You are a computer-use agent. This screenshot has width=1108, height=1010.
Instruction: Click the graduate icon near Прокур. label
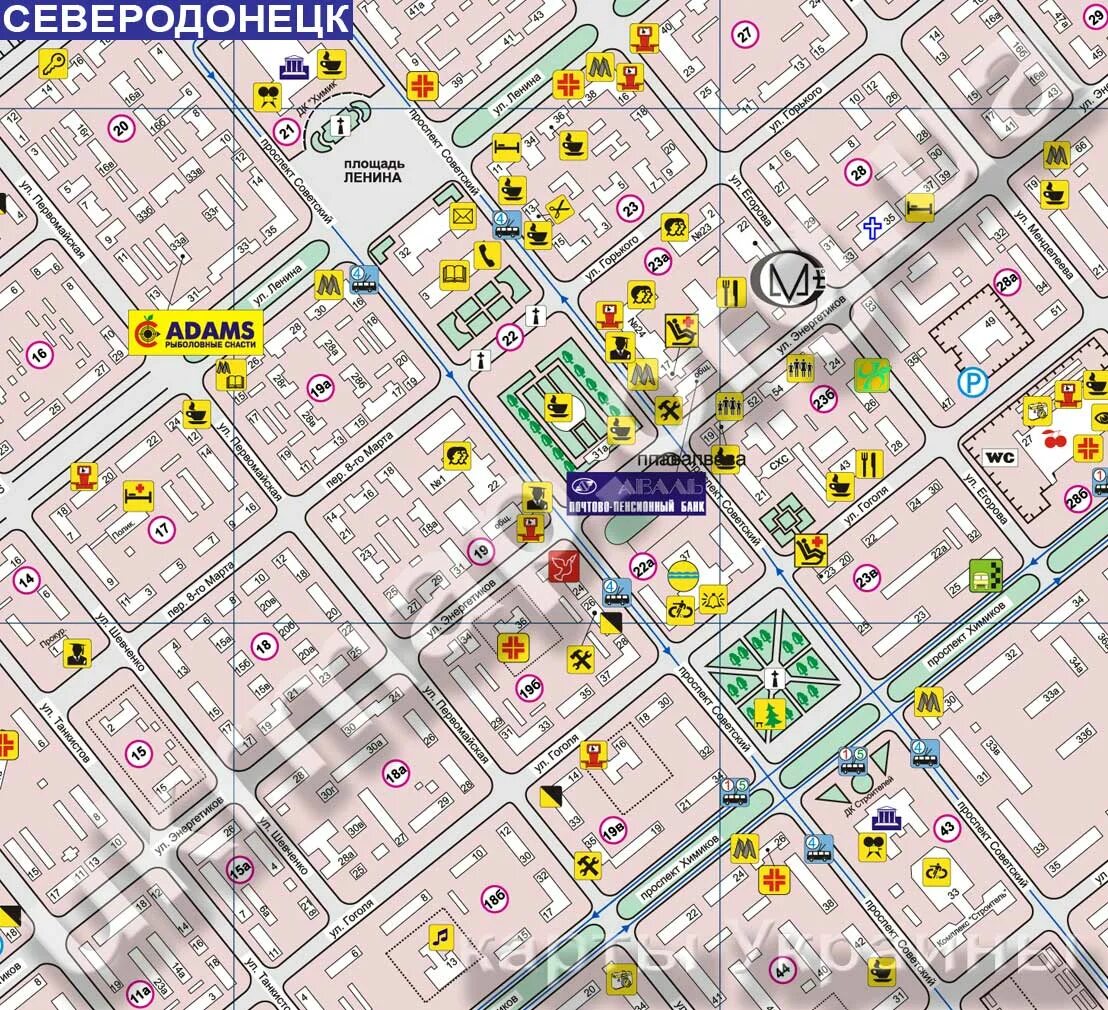(x=77, y=653)
